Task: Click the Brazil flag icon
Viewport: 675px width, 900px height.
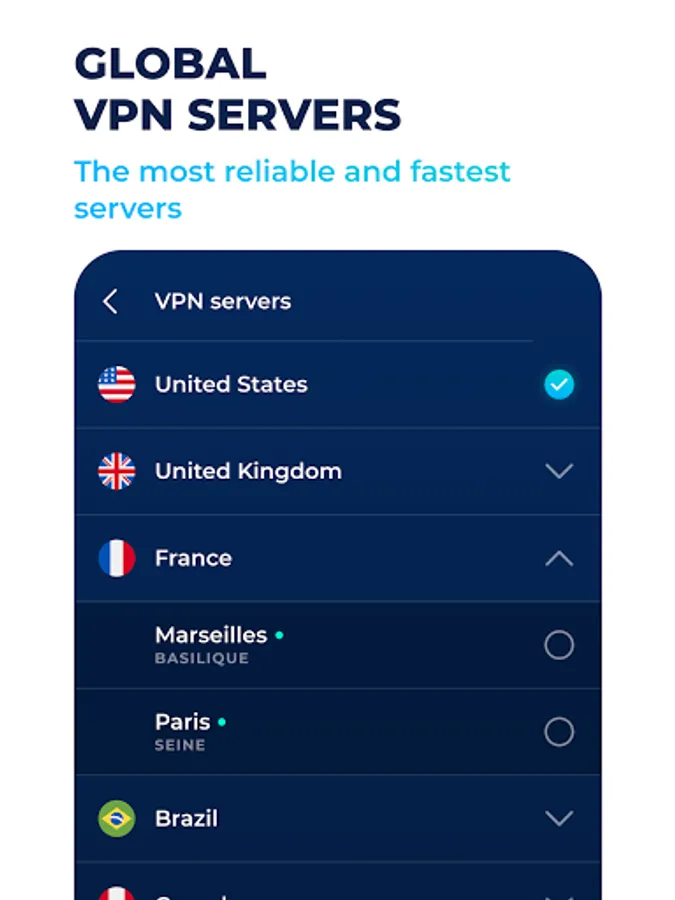Action: click(117, 818)
